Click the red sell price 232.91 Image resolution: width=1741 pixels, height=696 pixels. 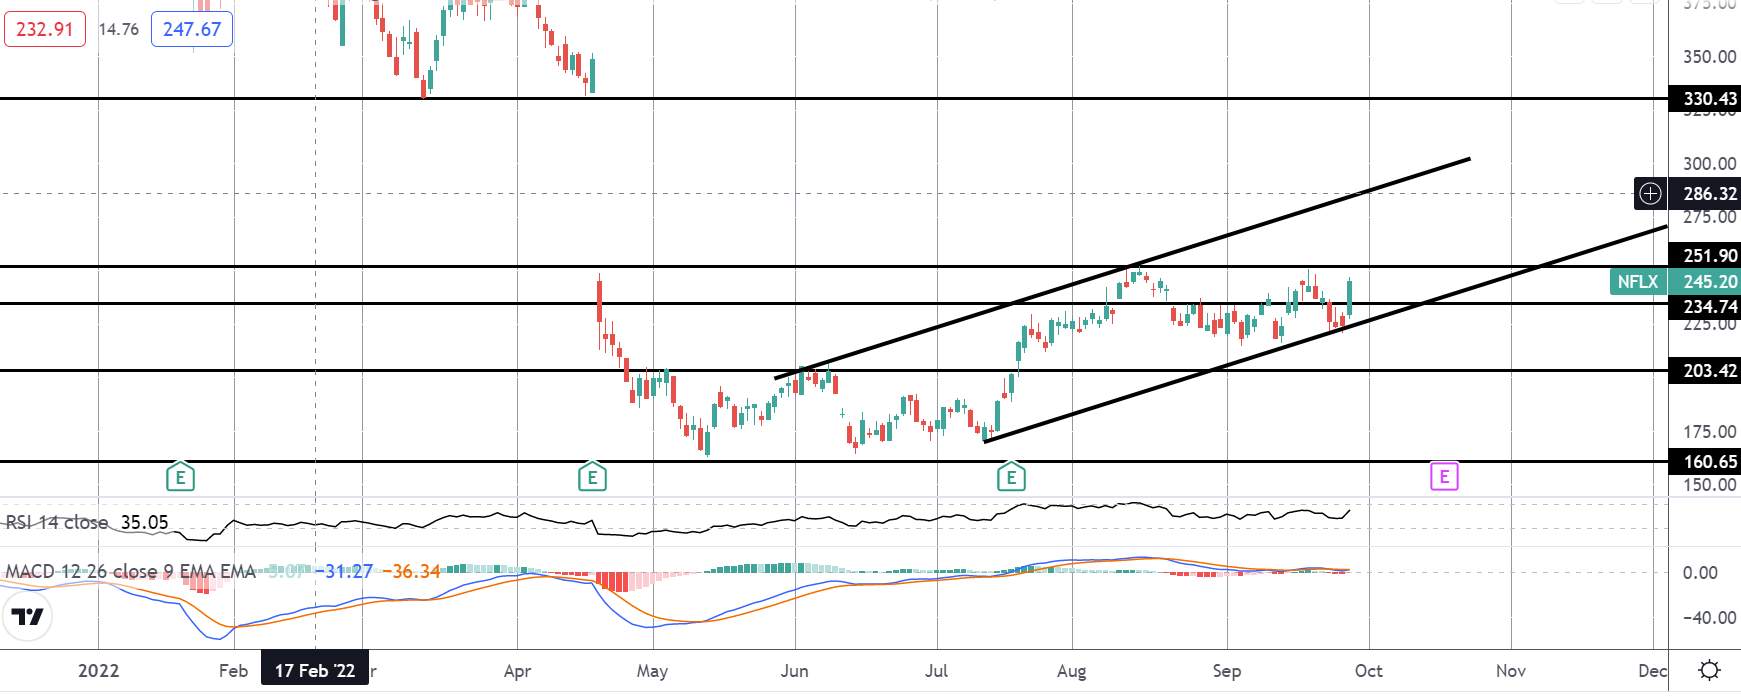[x=45, y=29]
